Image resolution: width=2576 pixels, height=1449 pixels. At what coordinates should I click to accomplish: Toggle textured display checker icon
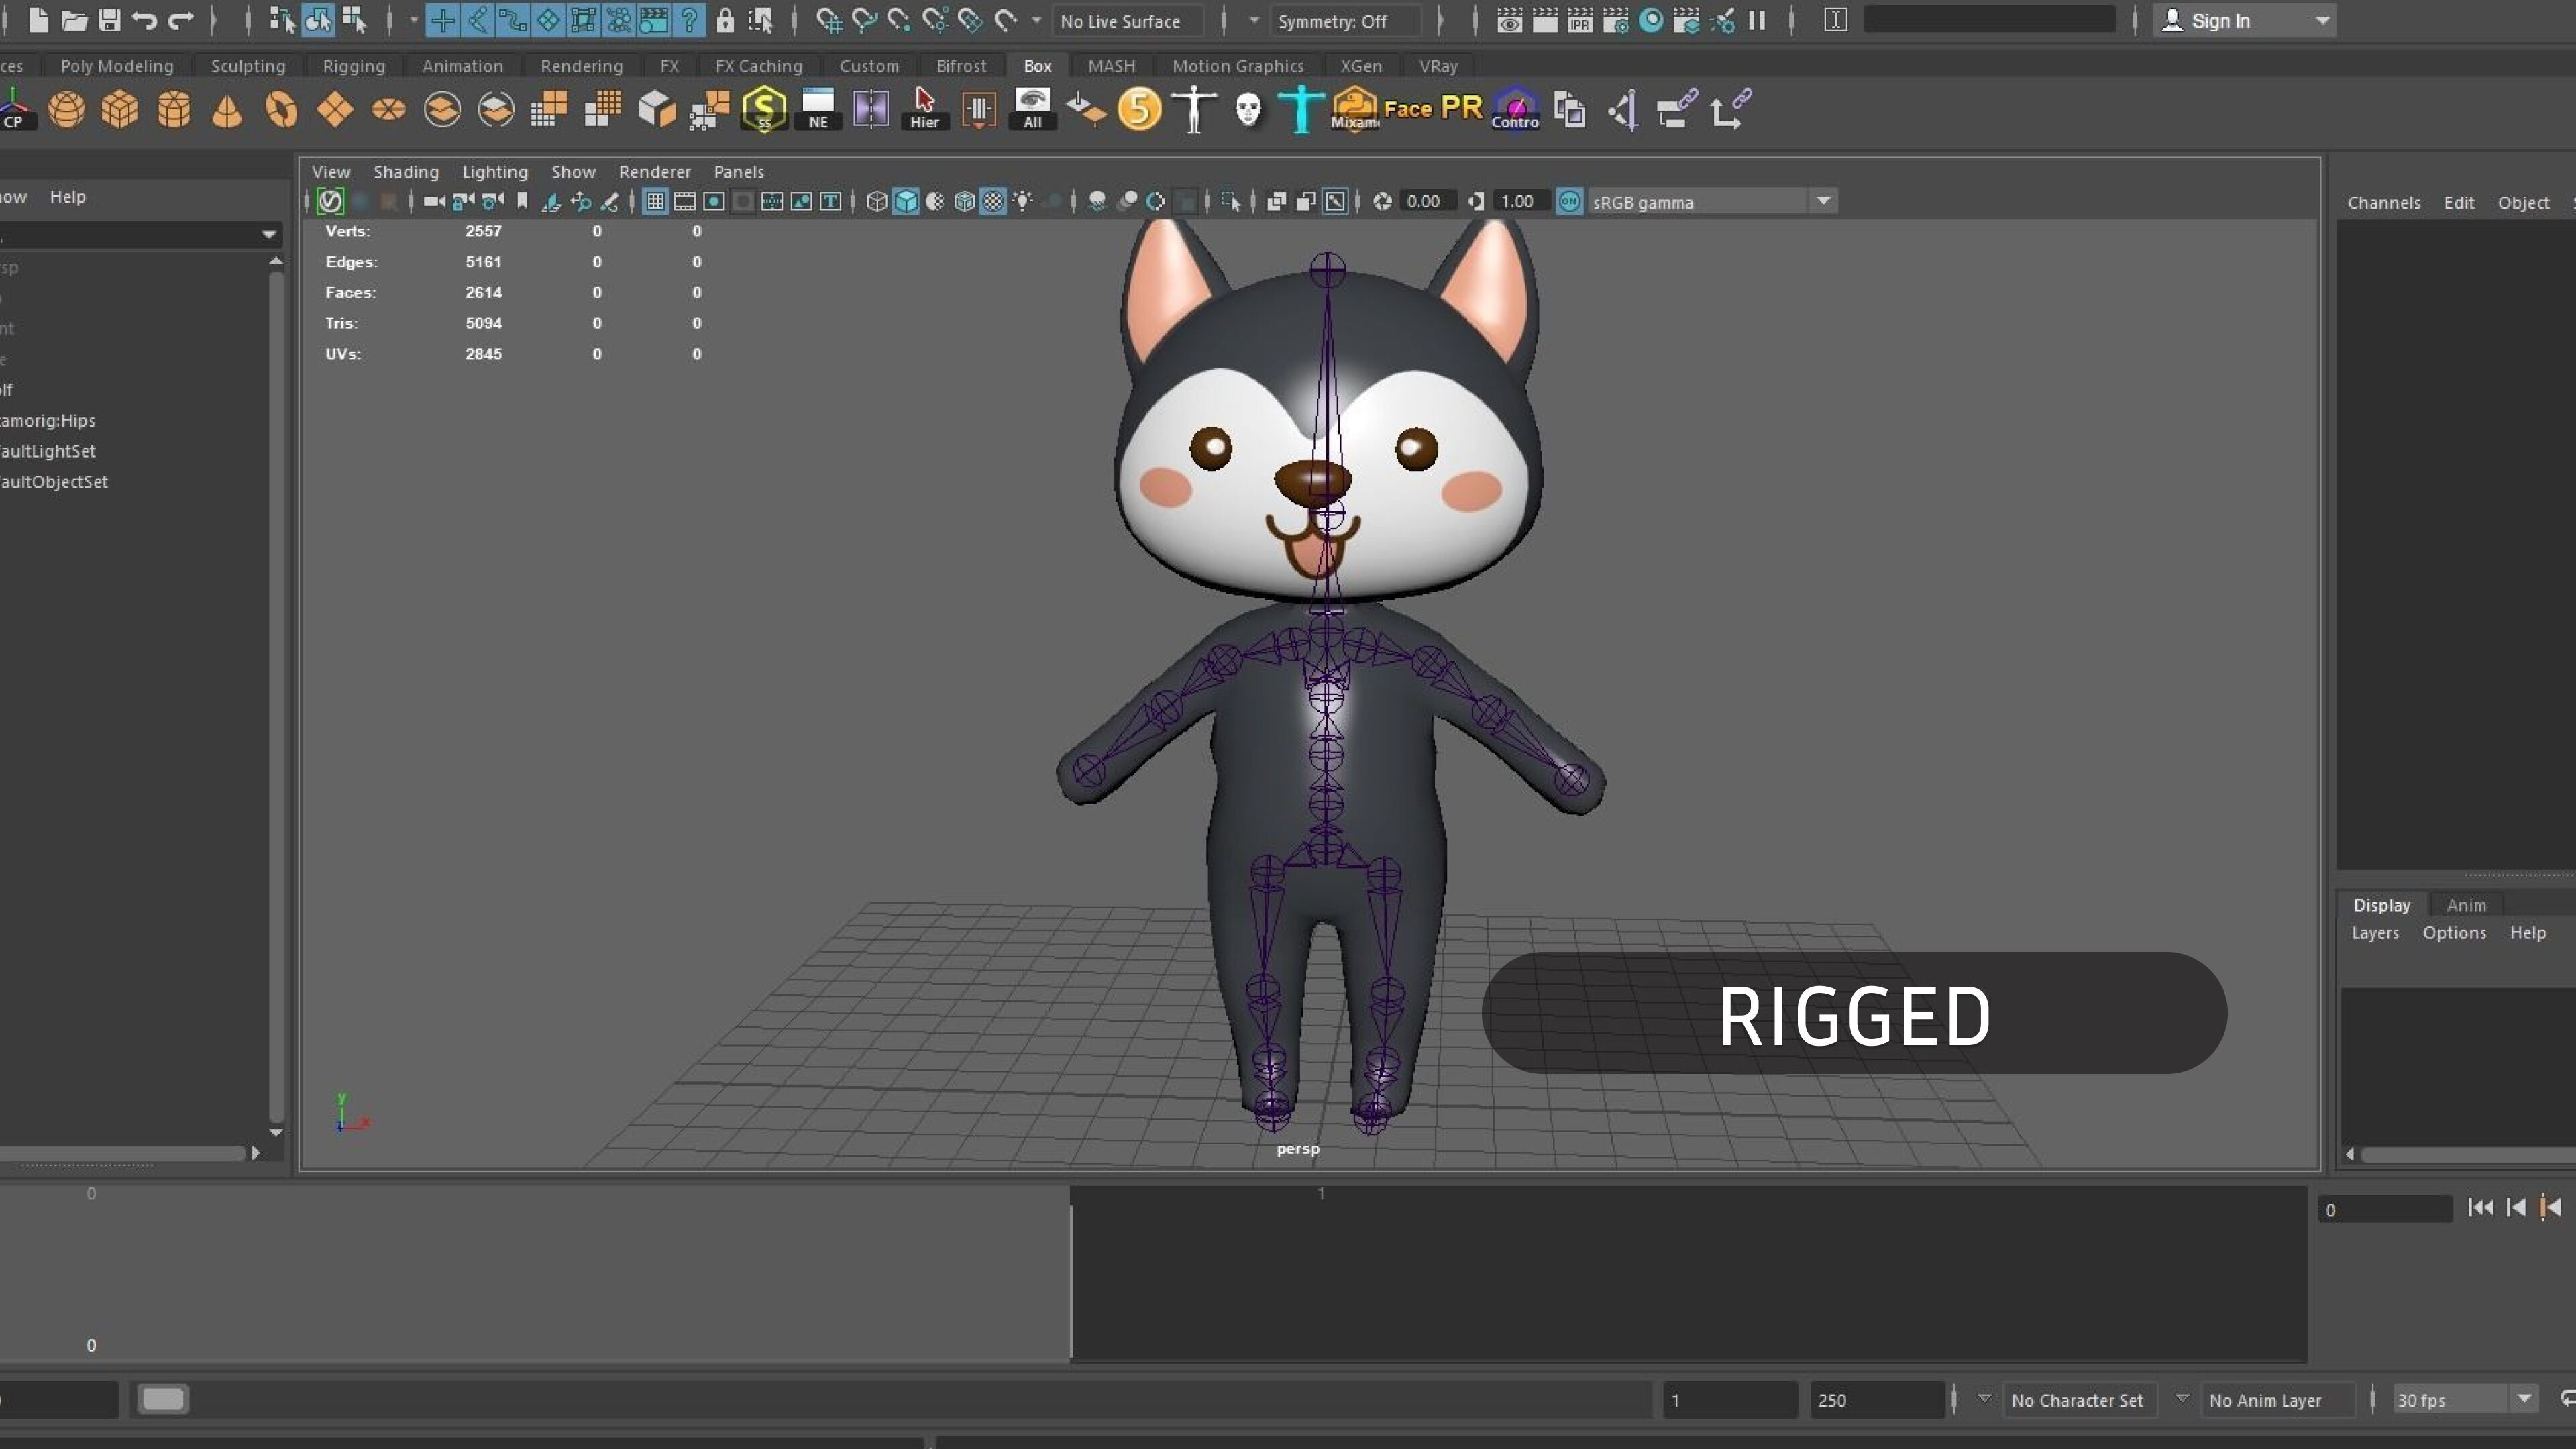pyautogui.click(x=993, y=202)
